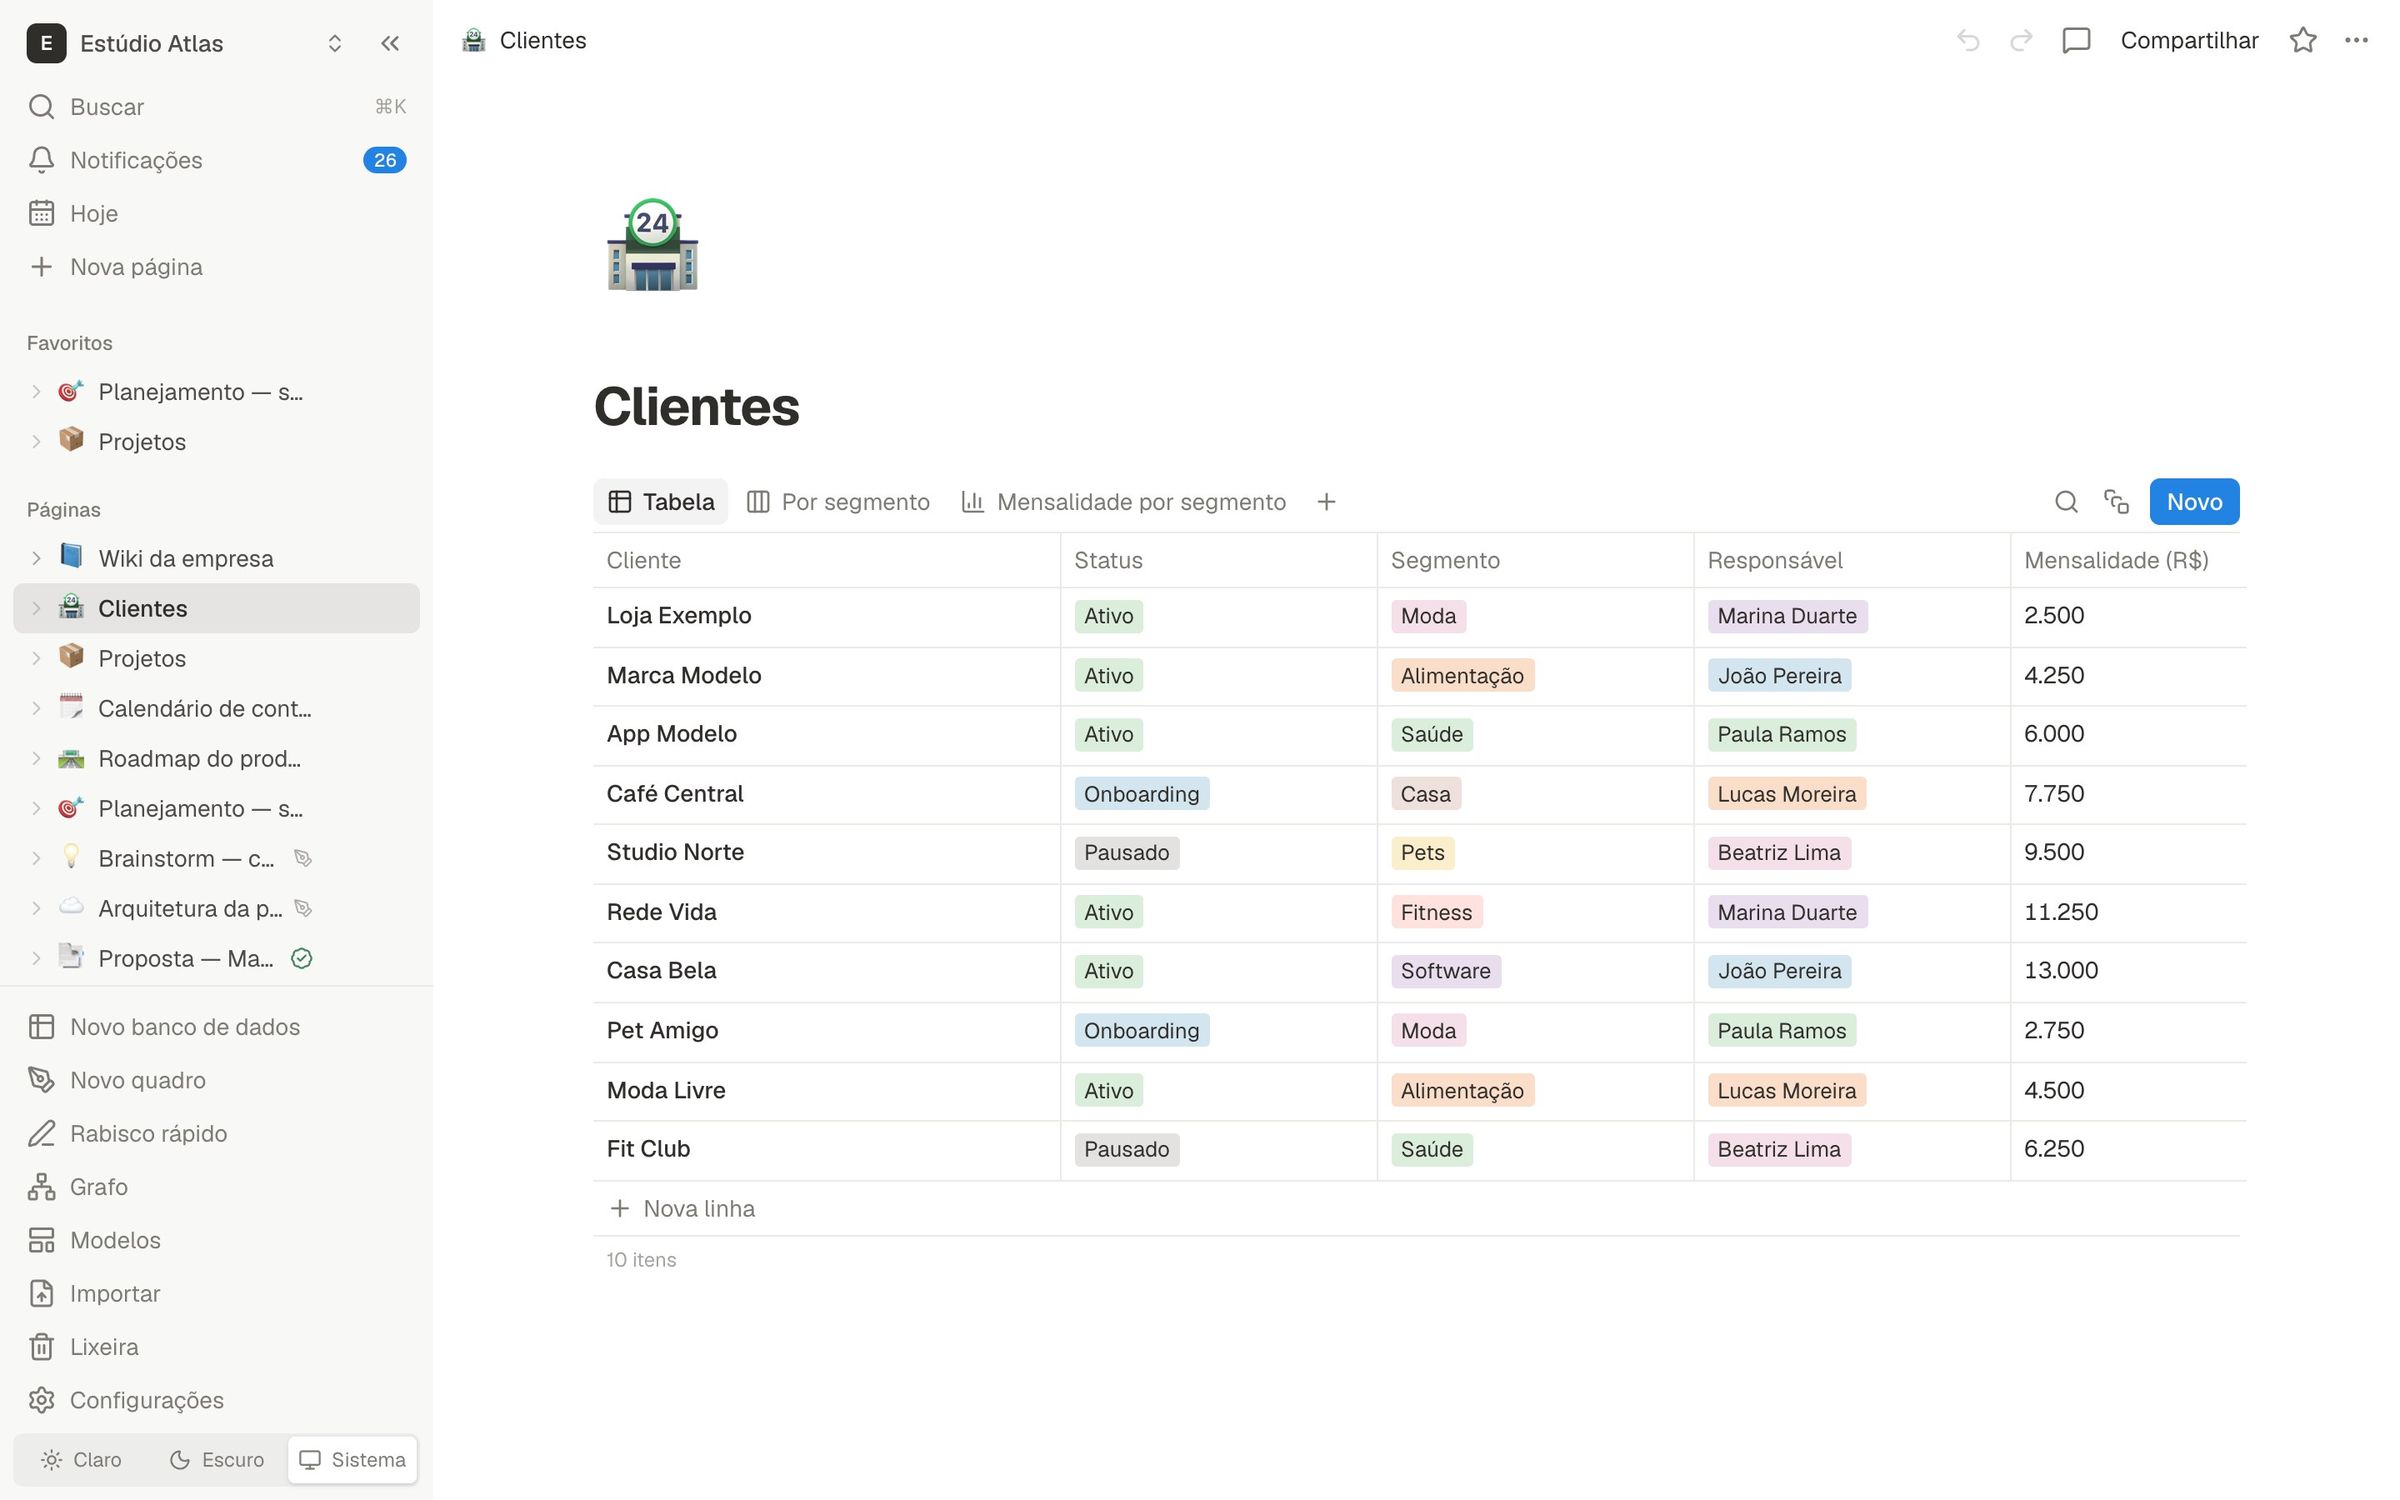Open Buscar search in the sidebar
The image size is (2400, 1500).
(x=216, y=106)
